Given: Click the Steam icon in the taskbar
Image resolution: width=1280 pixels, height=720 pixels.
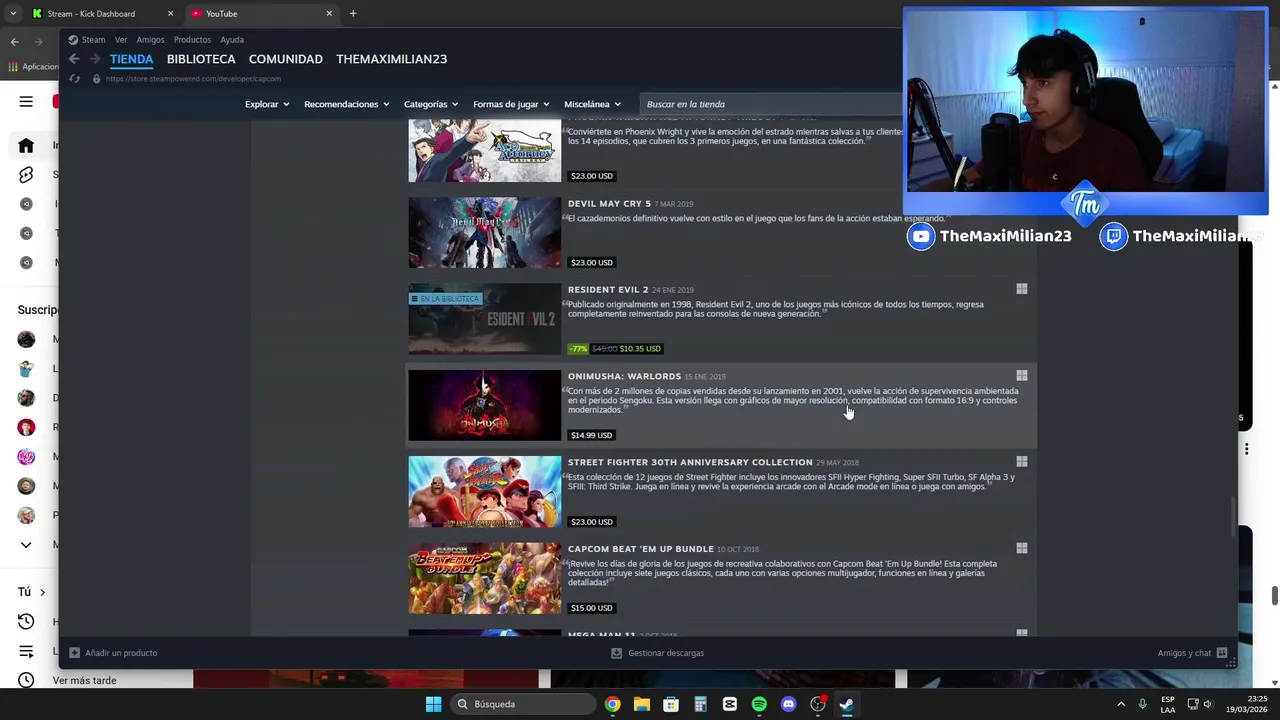Looking at the screenshot, I should click(847, 704).
